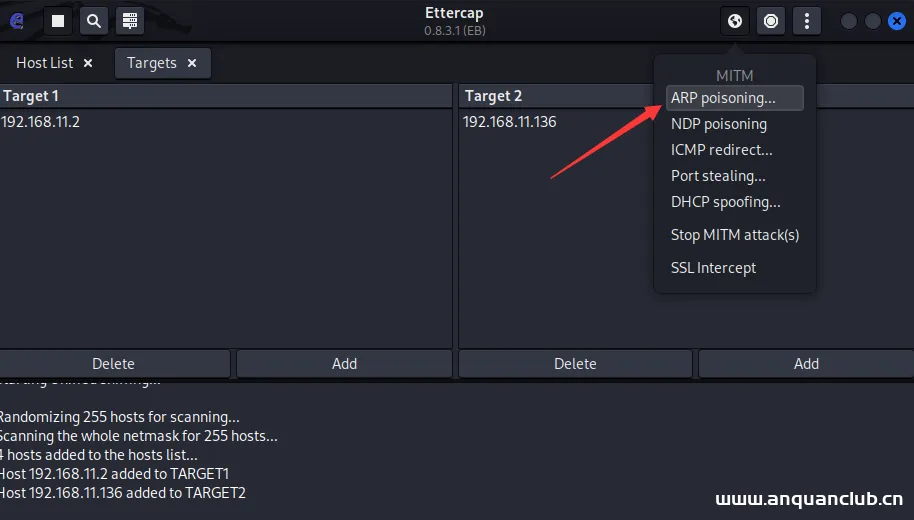Click Stop MITM attack(s)
This screenshot has height=520, width=914.
click(x=734, y=235)
